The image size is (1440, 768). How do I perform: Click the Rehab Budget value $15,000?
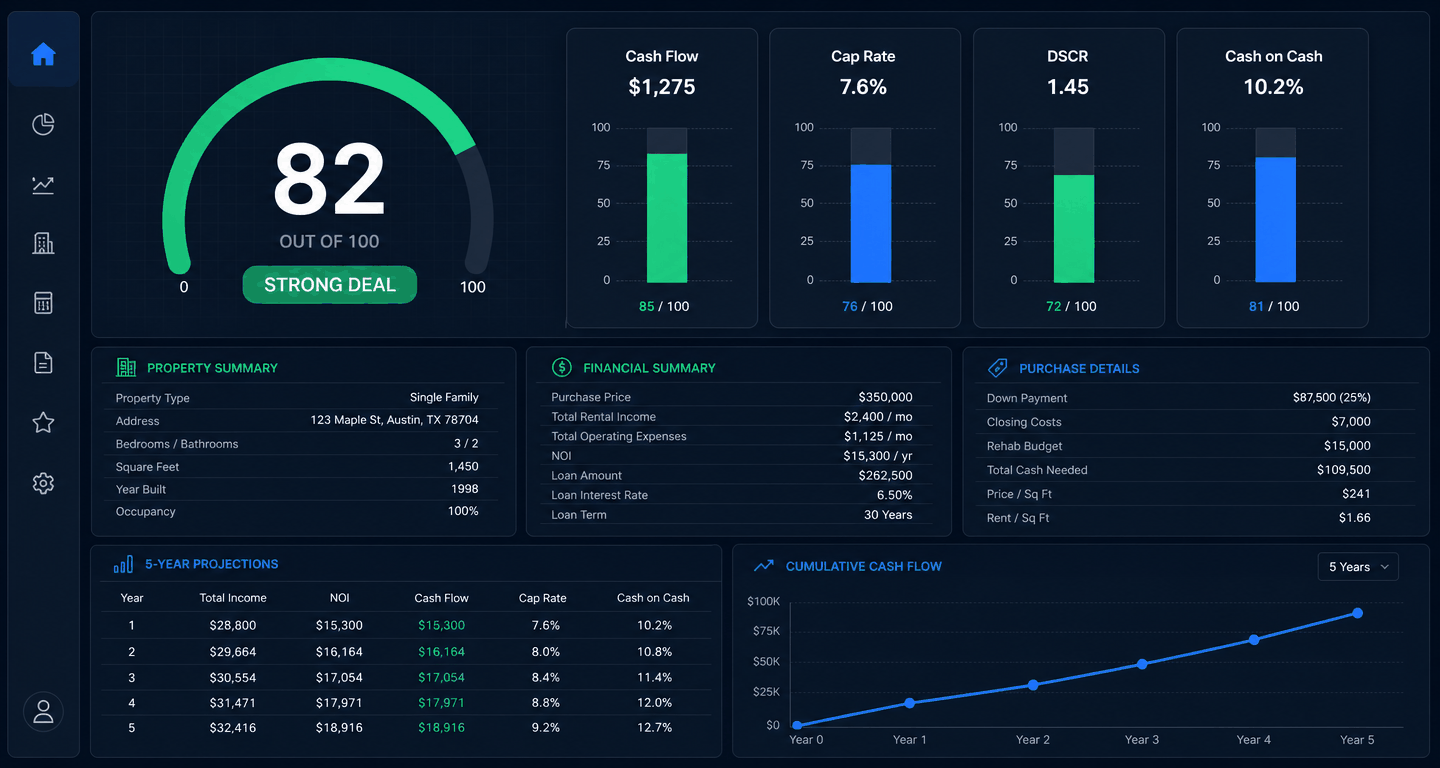click(x=1347, y=446)
